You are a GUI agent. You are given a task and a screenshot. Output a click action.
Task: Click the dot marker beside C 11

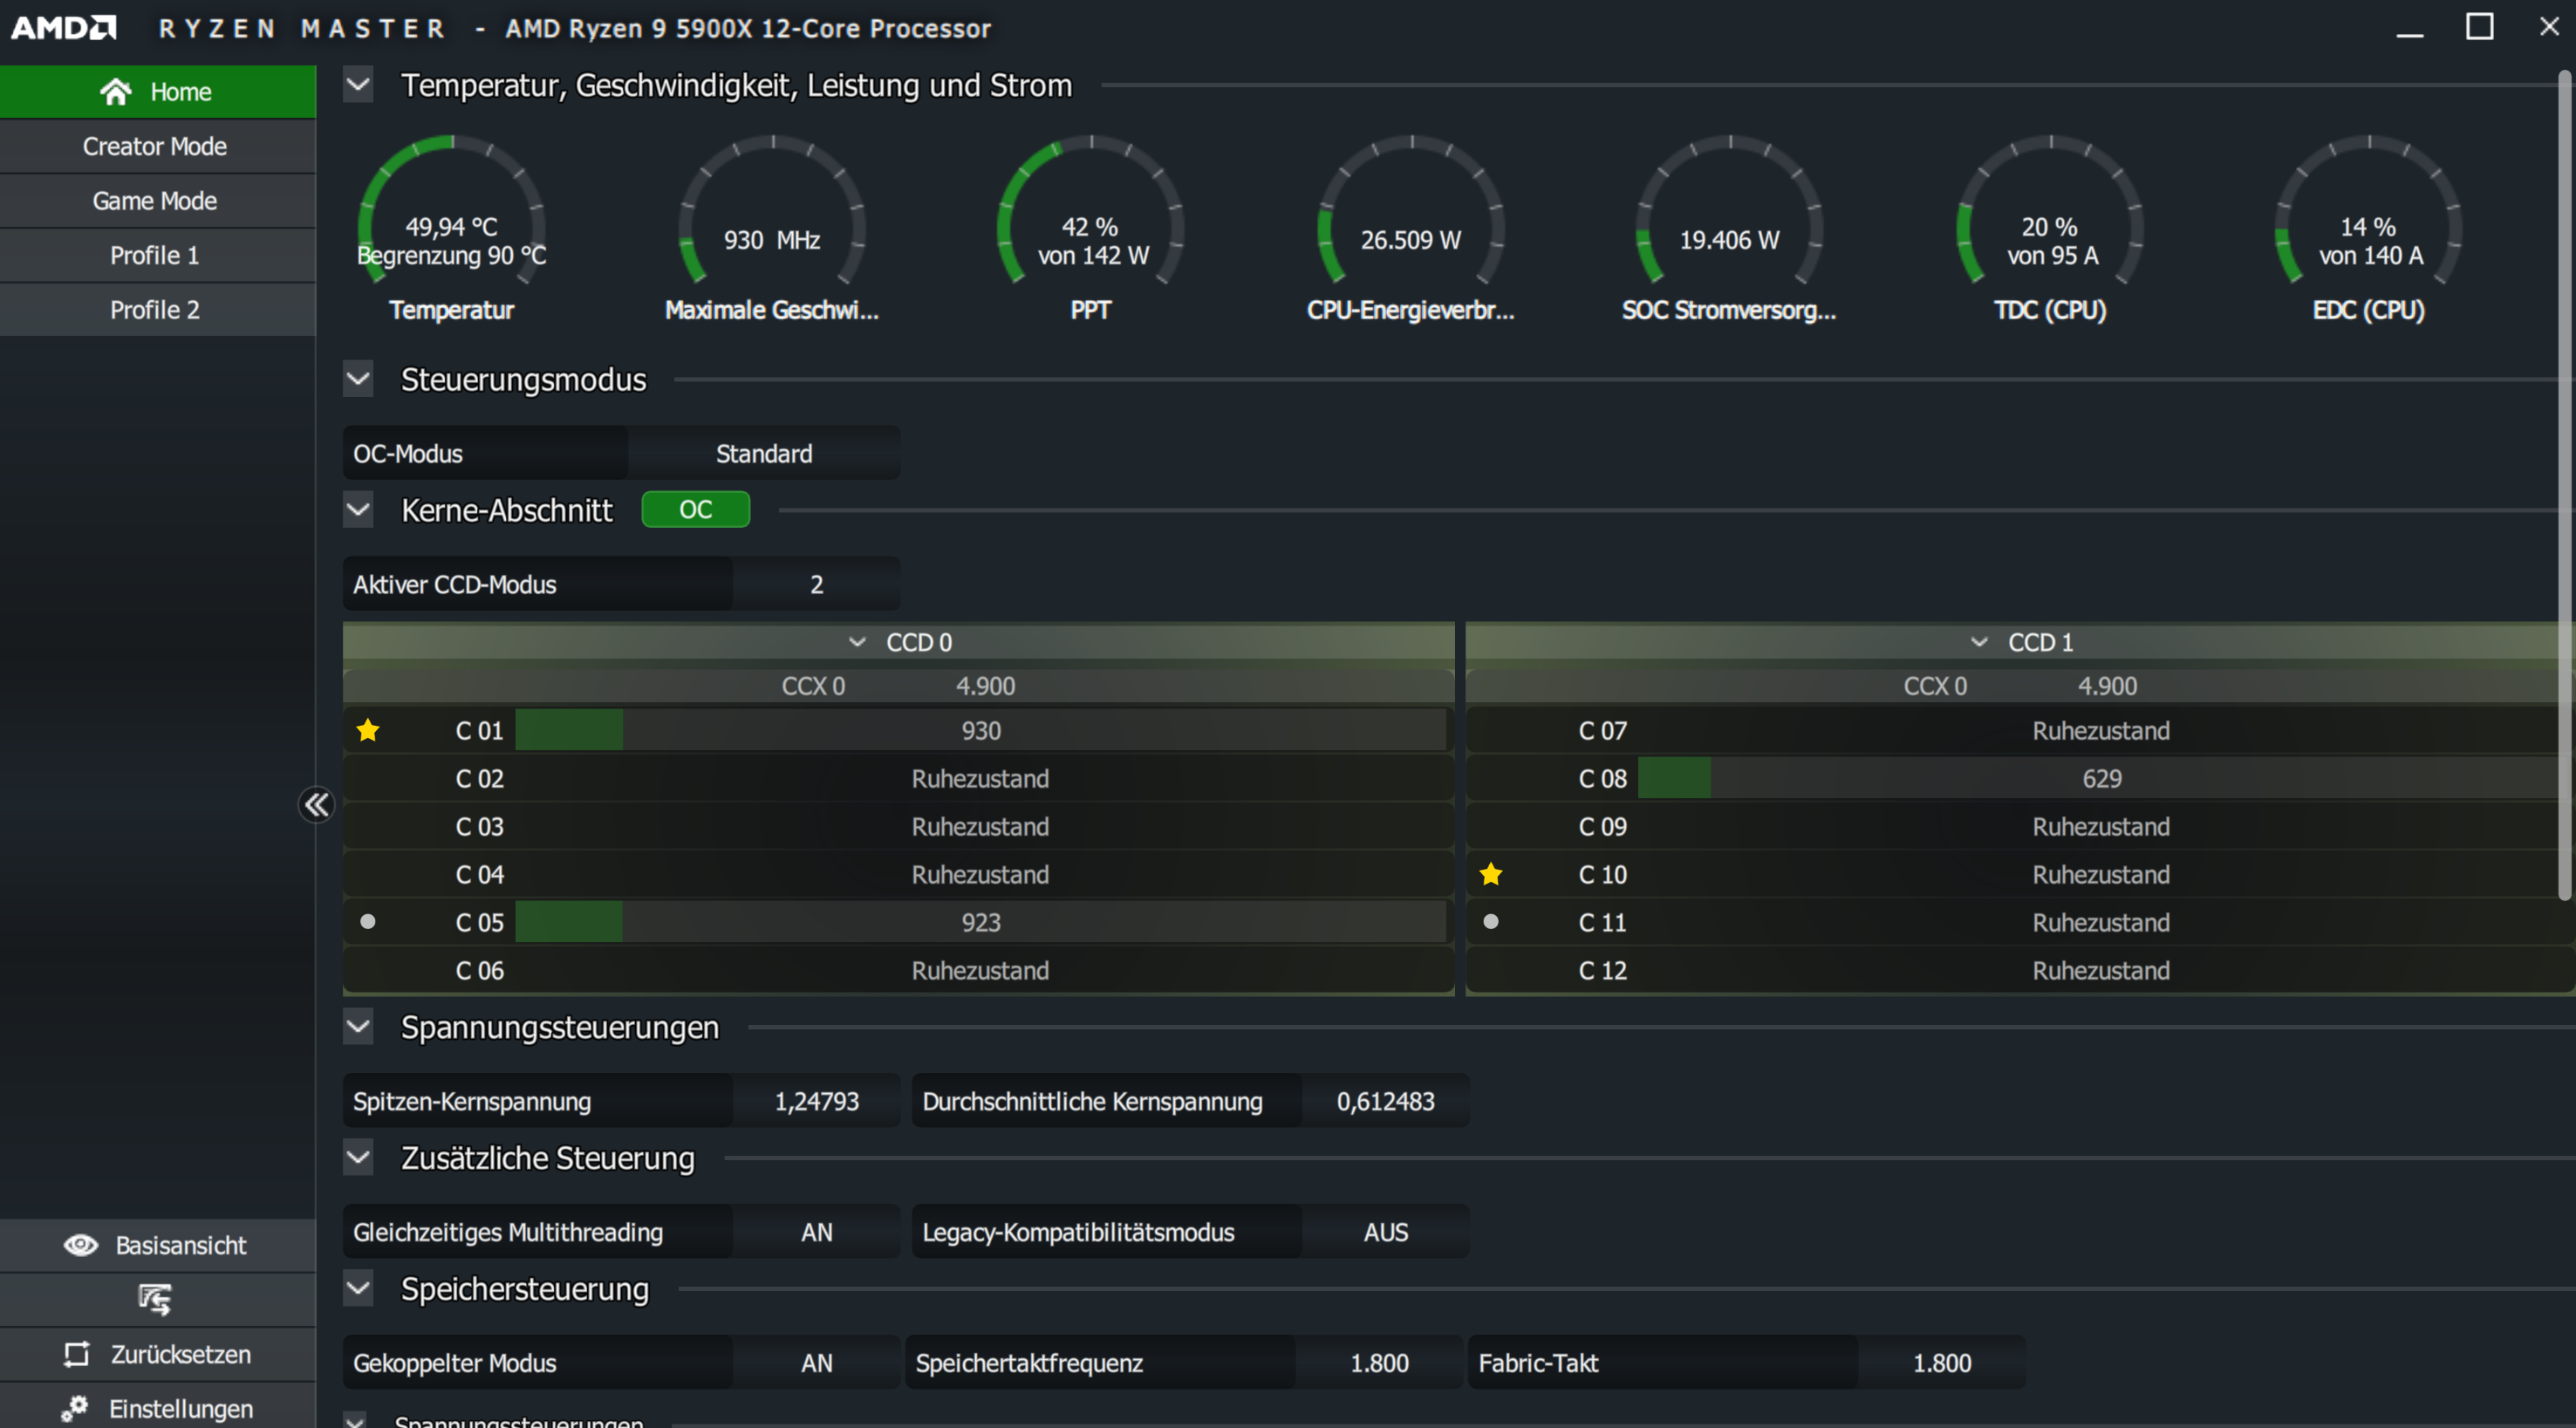click(1490, 922)
